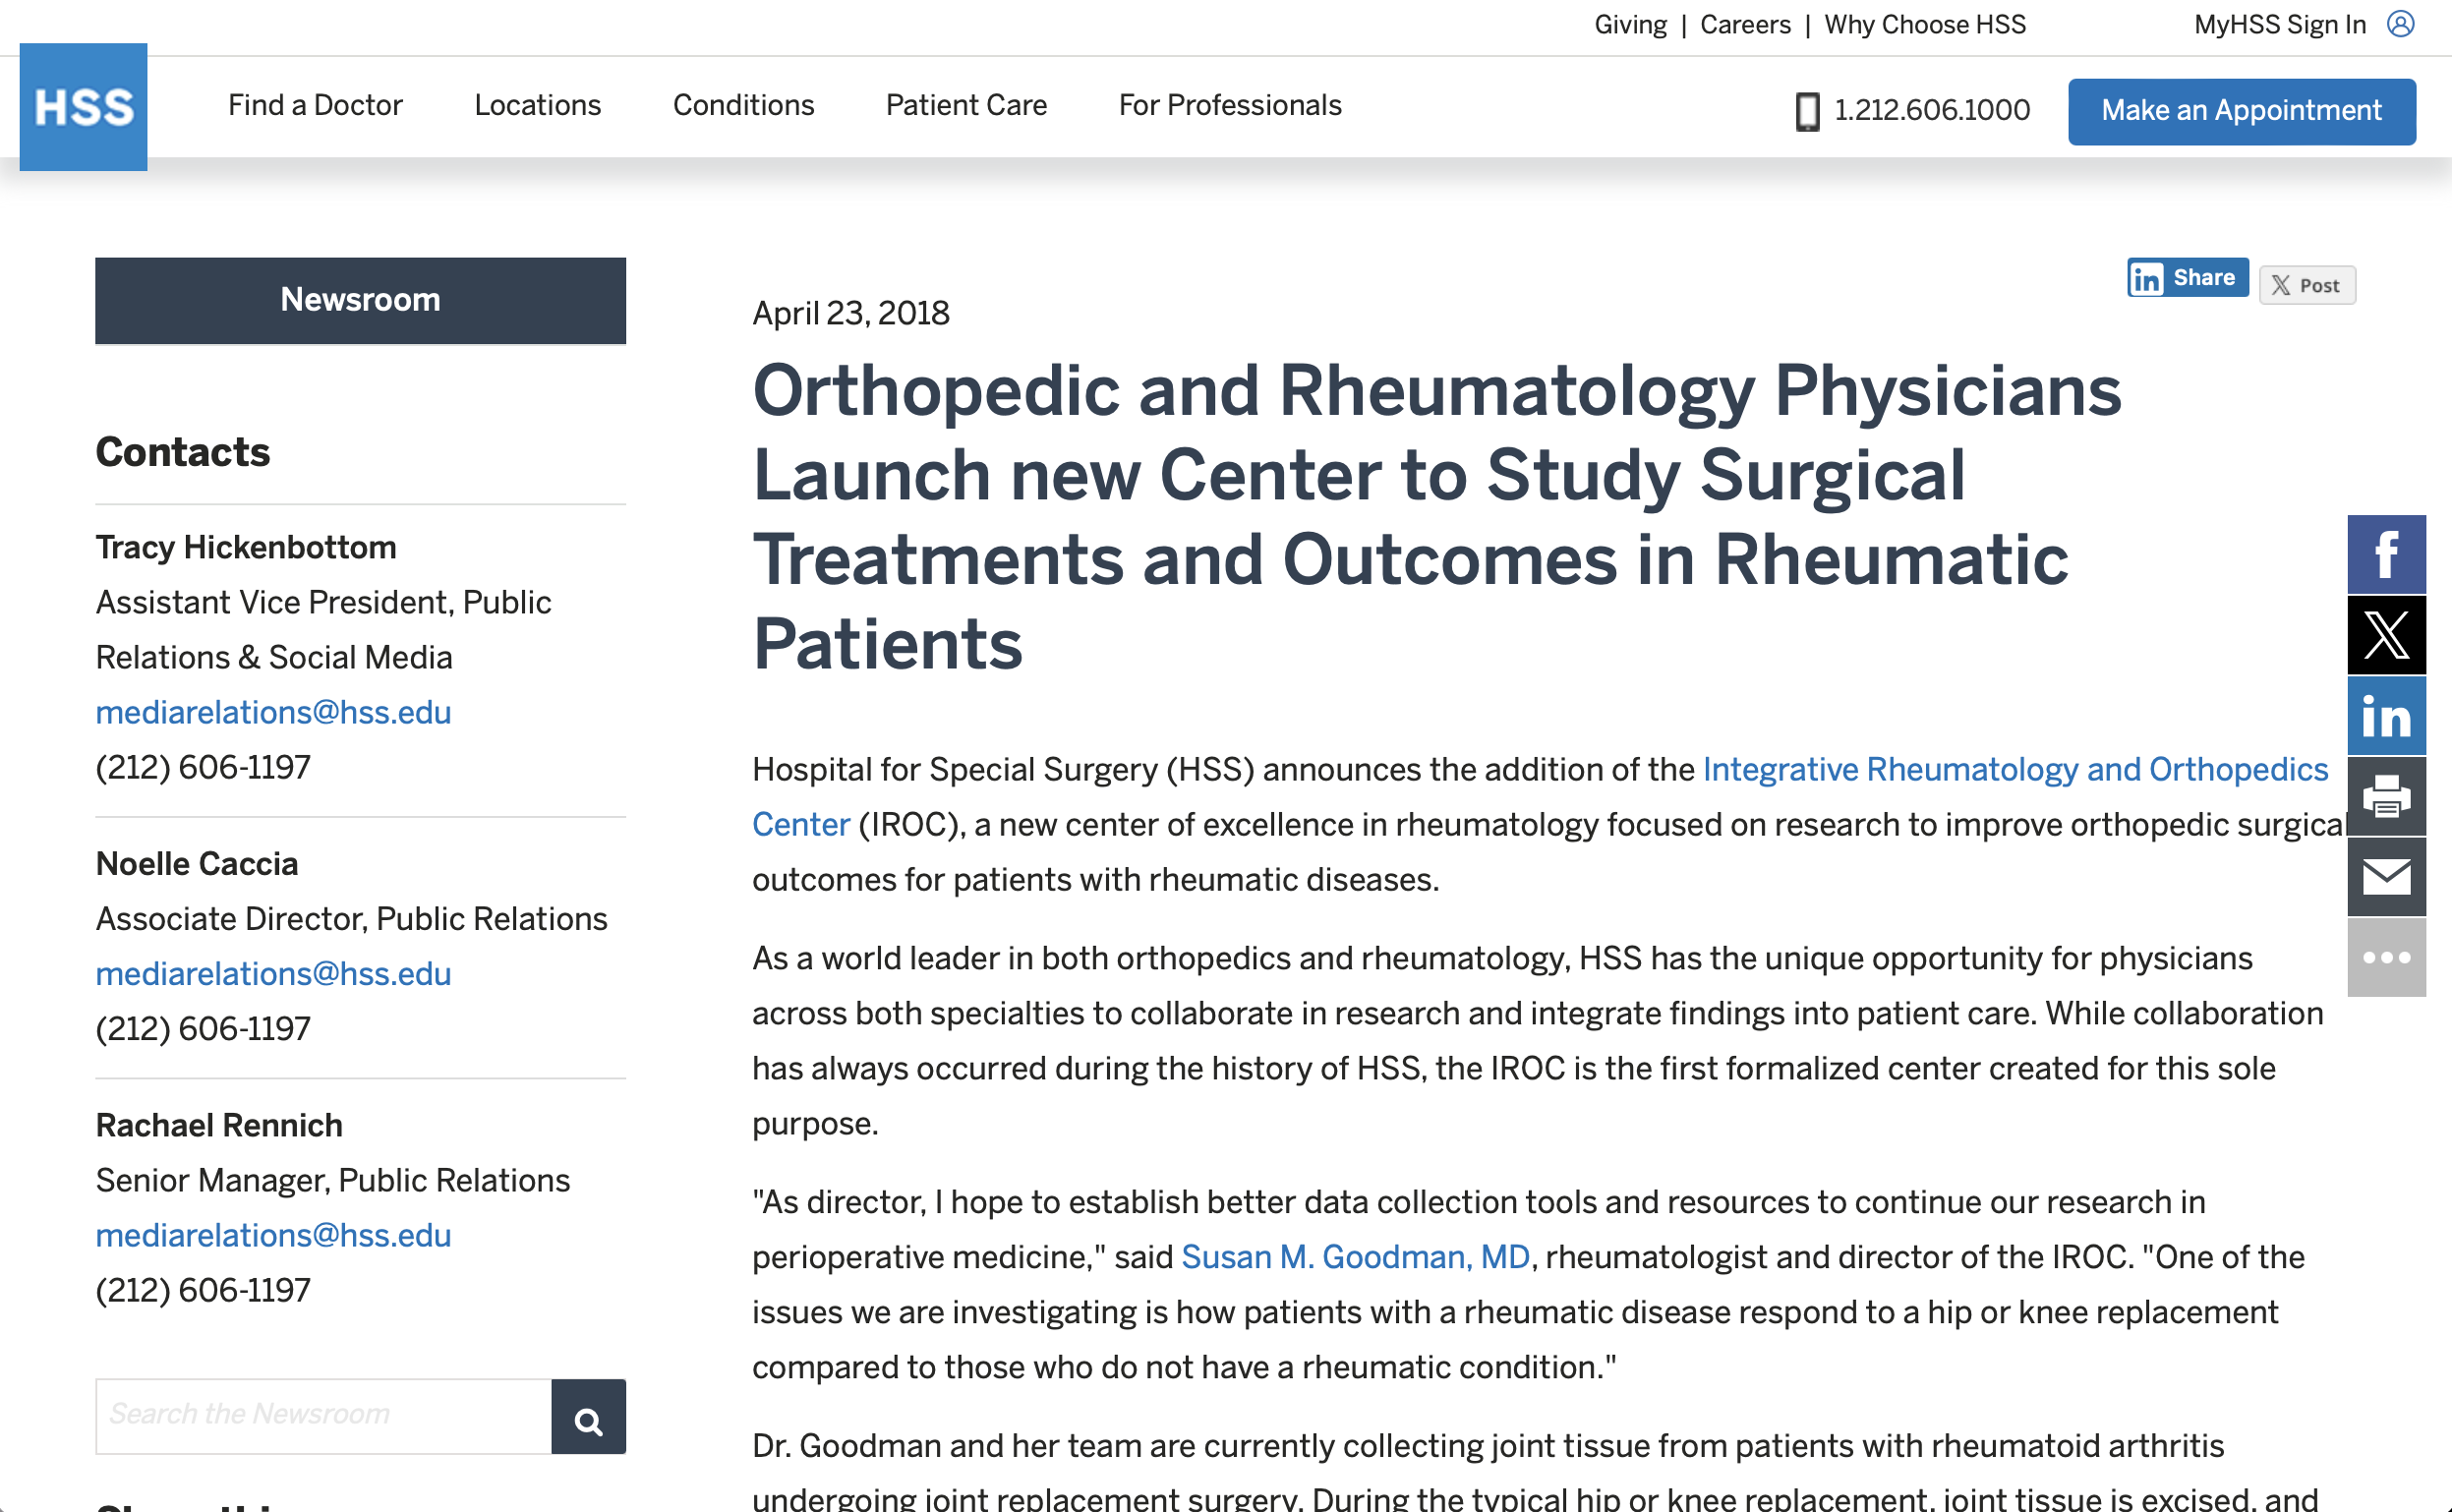2452x1512 pixels.
Task: Click the X icon in share sidebar
Action: 2386,635
